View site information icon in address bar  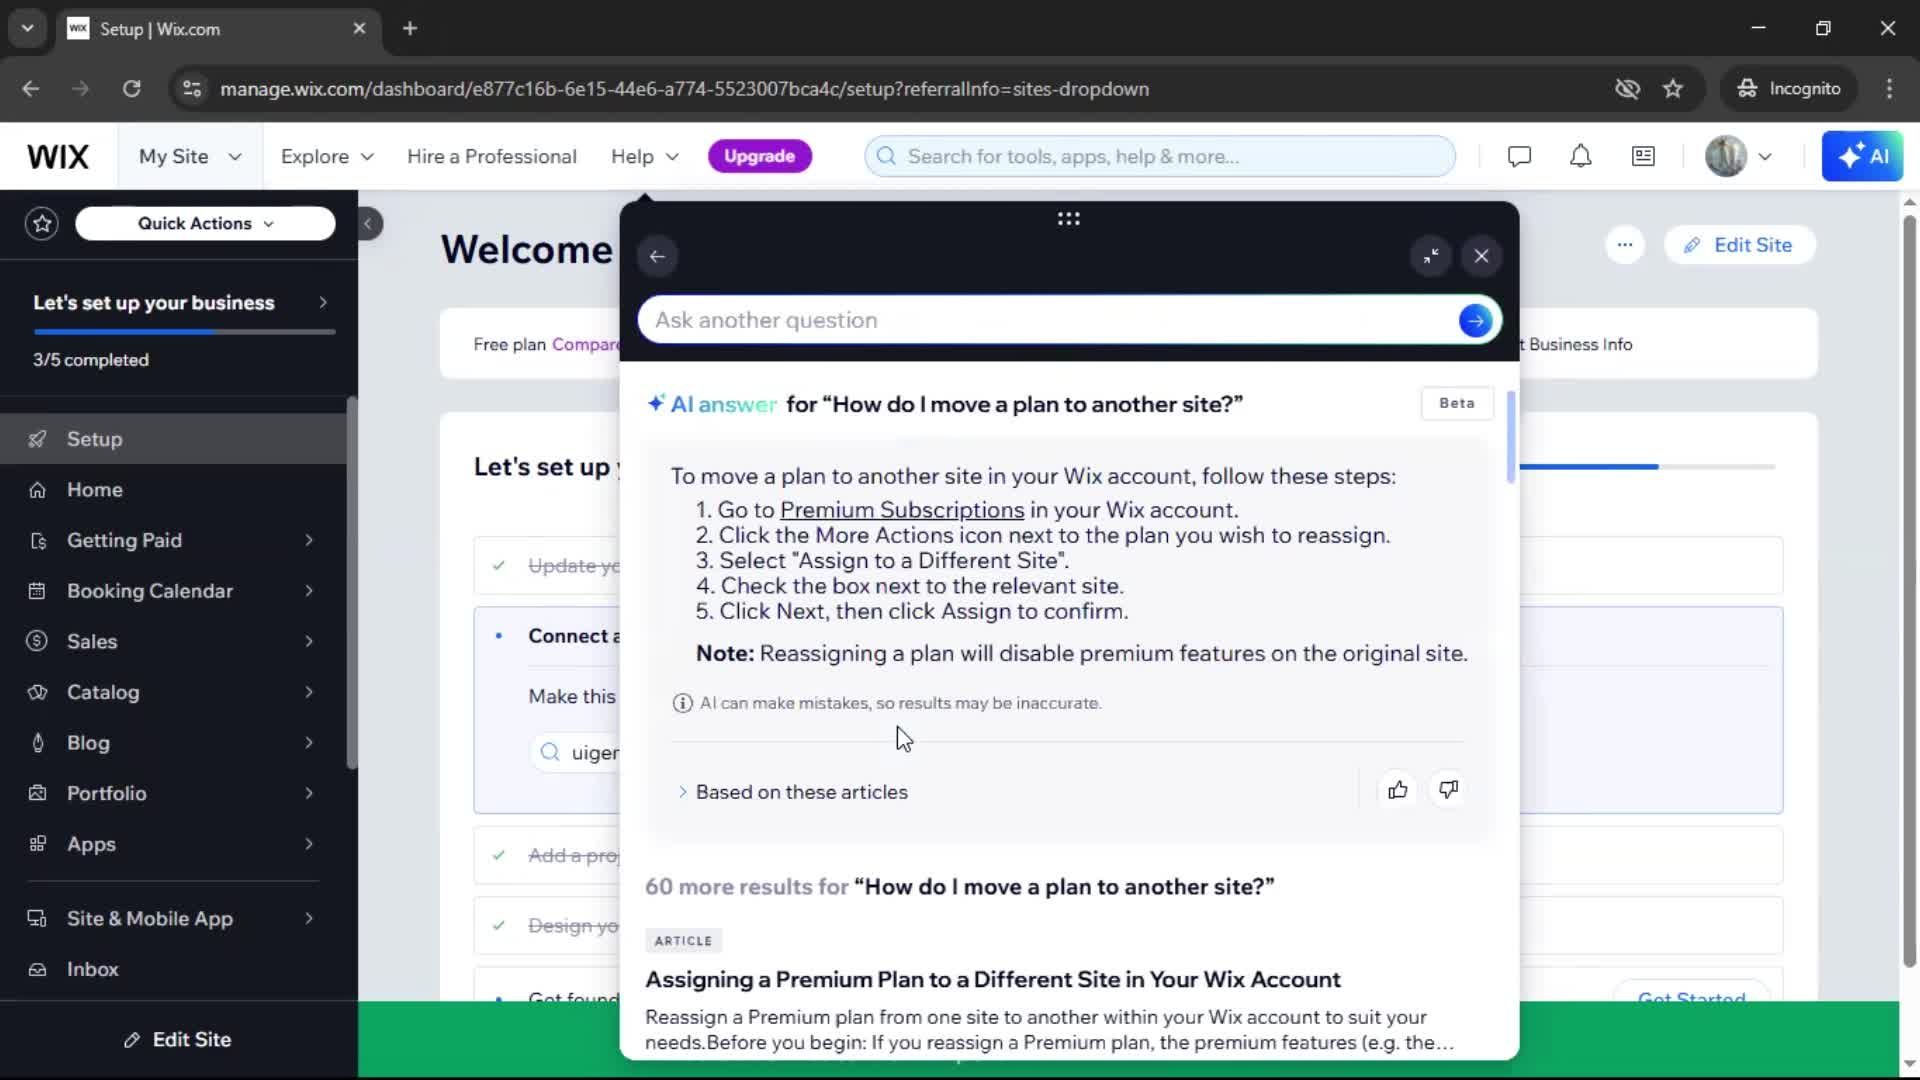coord(192,89)
